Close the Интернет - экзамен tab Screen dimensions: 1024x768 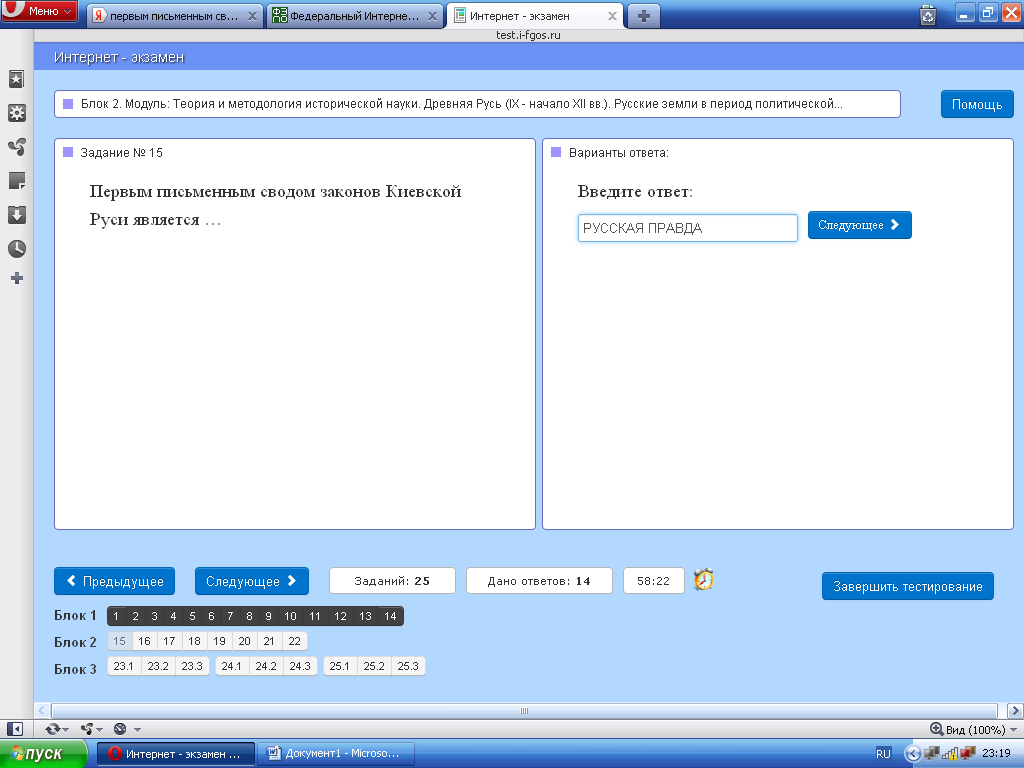click(x=612, y=16)
